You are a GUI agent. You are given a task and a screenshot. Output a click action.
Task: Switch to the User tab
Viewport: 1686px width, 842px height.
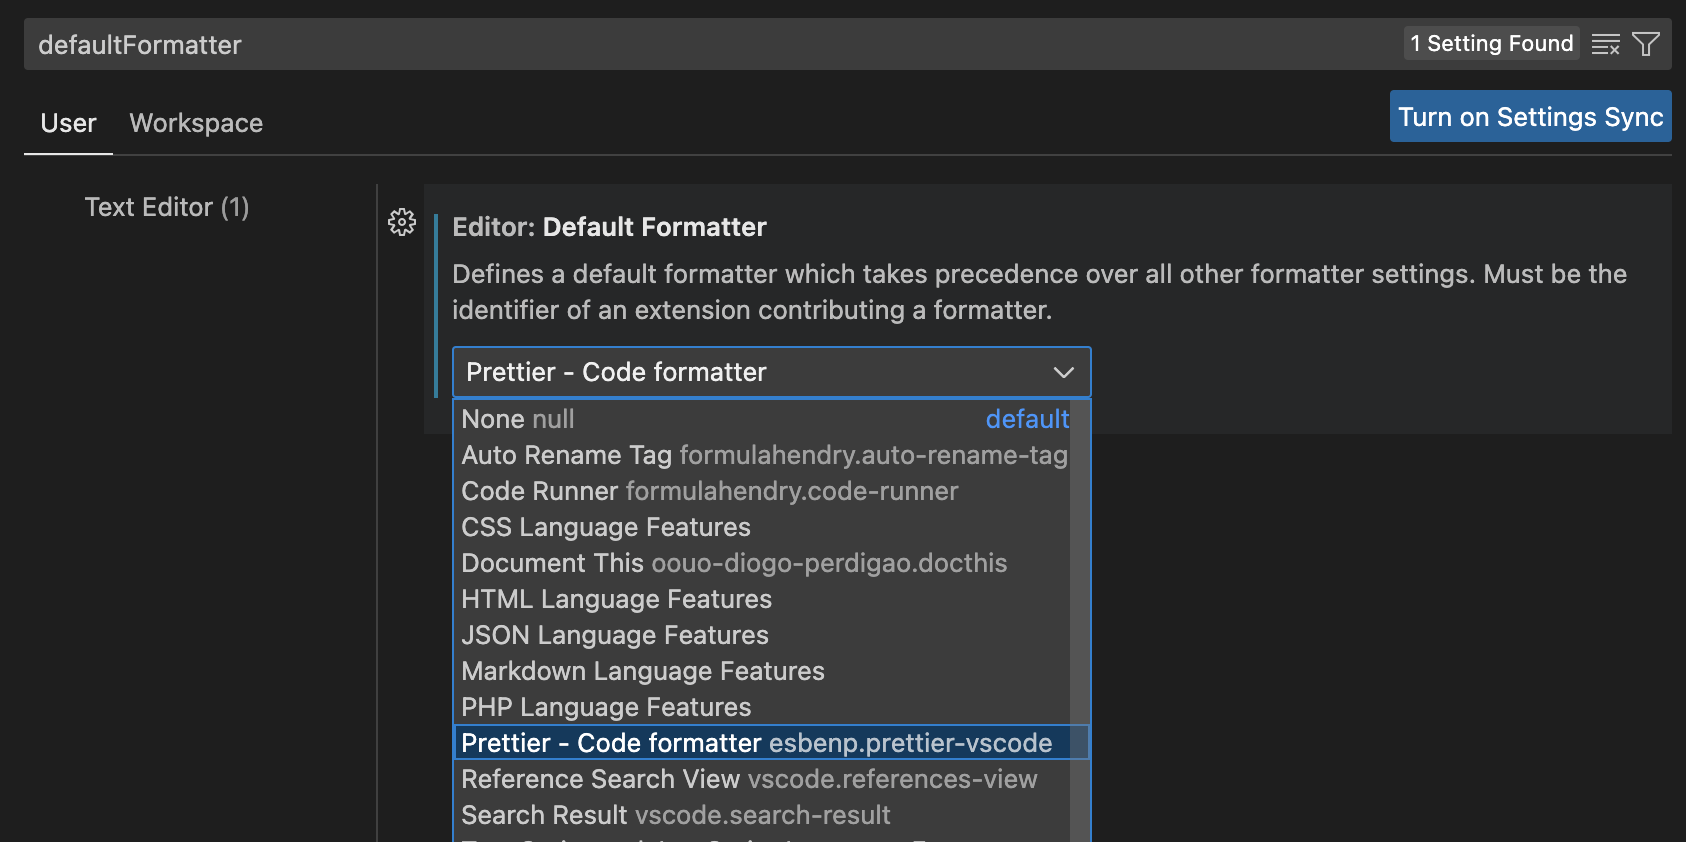68,123
